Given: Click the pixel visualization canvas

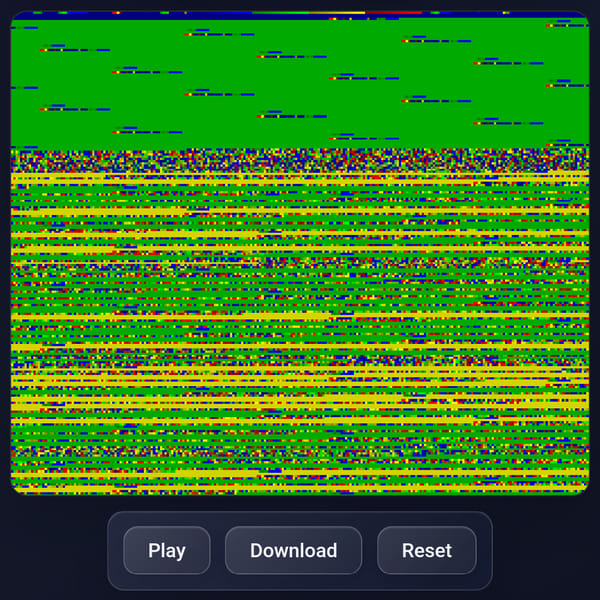Looking at the screenshot, I should 300,253.
